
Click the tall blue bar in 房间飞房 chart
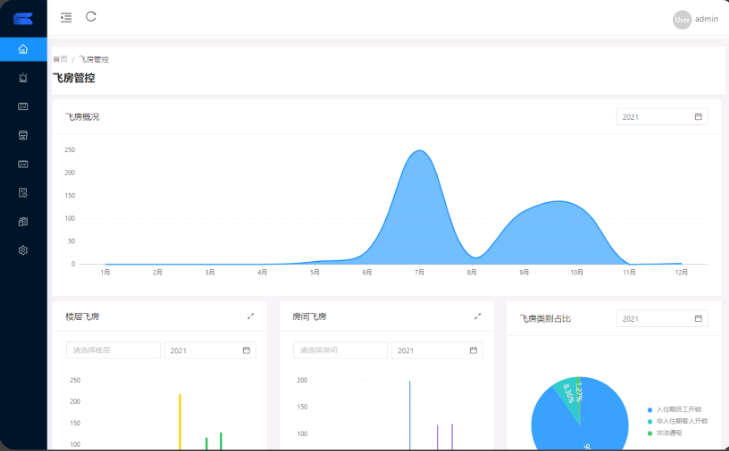click(410, 415)
